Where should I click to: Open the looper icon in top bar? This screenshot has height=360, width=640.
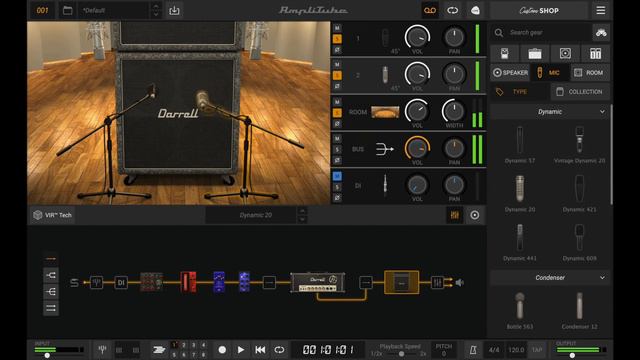(452, 10)
